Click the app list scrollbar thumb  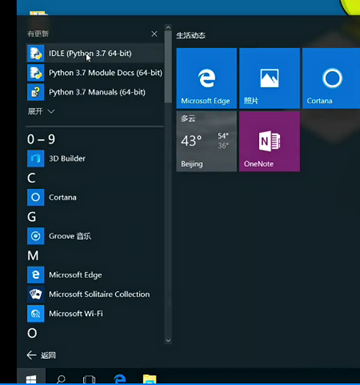(x=168, y=67)
